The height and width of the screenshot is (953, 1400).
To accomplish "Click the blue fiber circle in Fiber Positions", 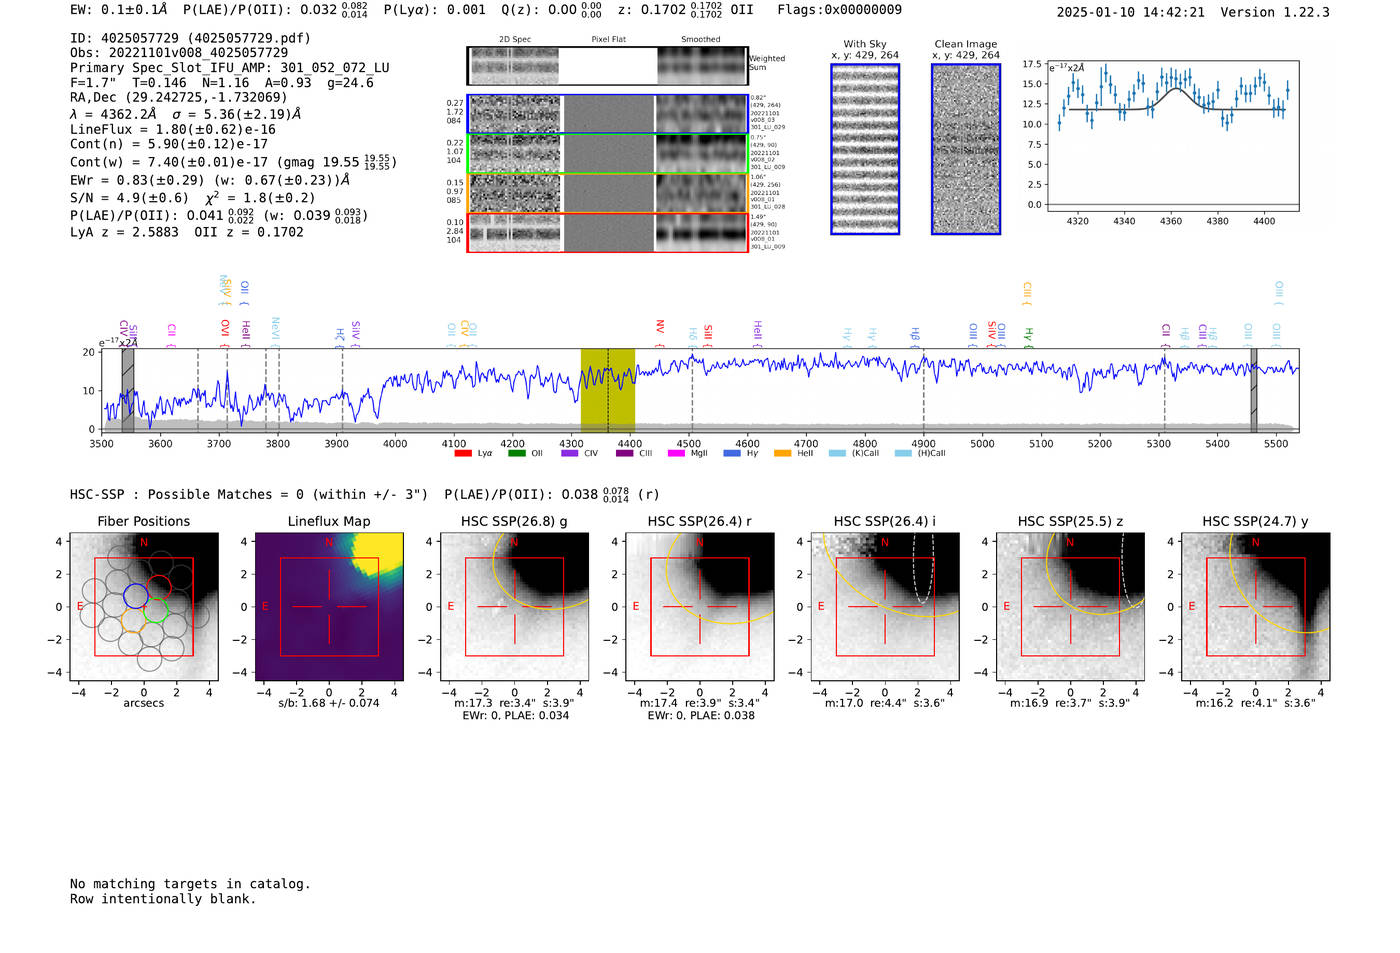I will click(x=135, y=597).
